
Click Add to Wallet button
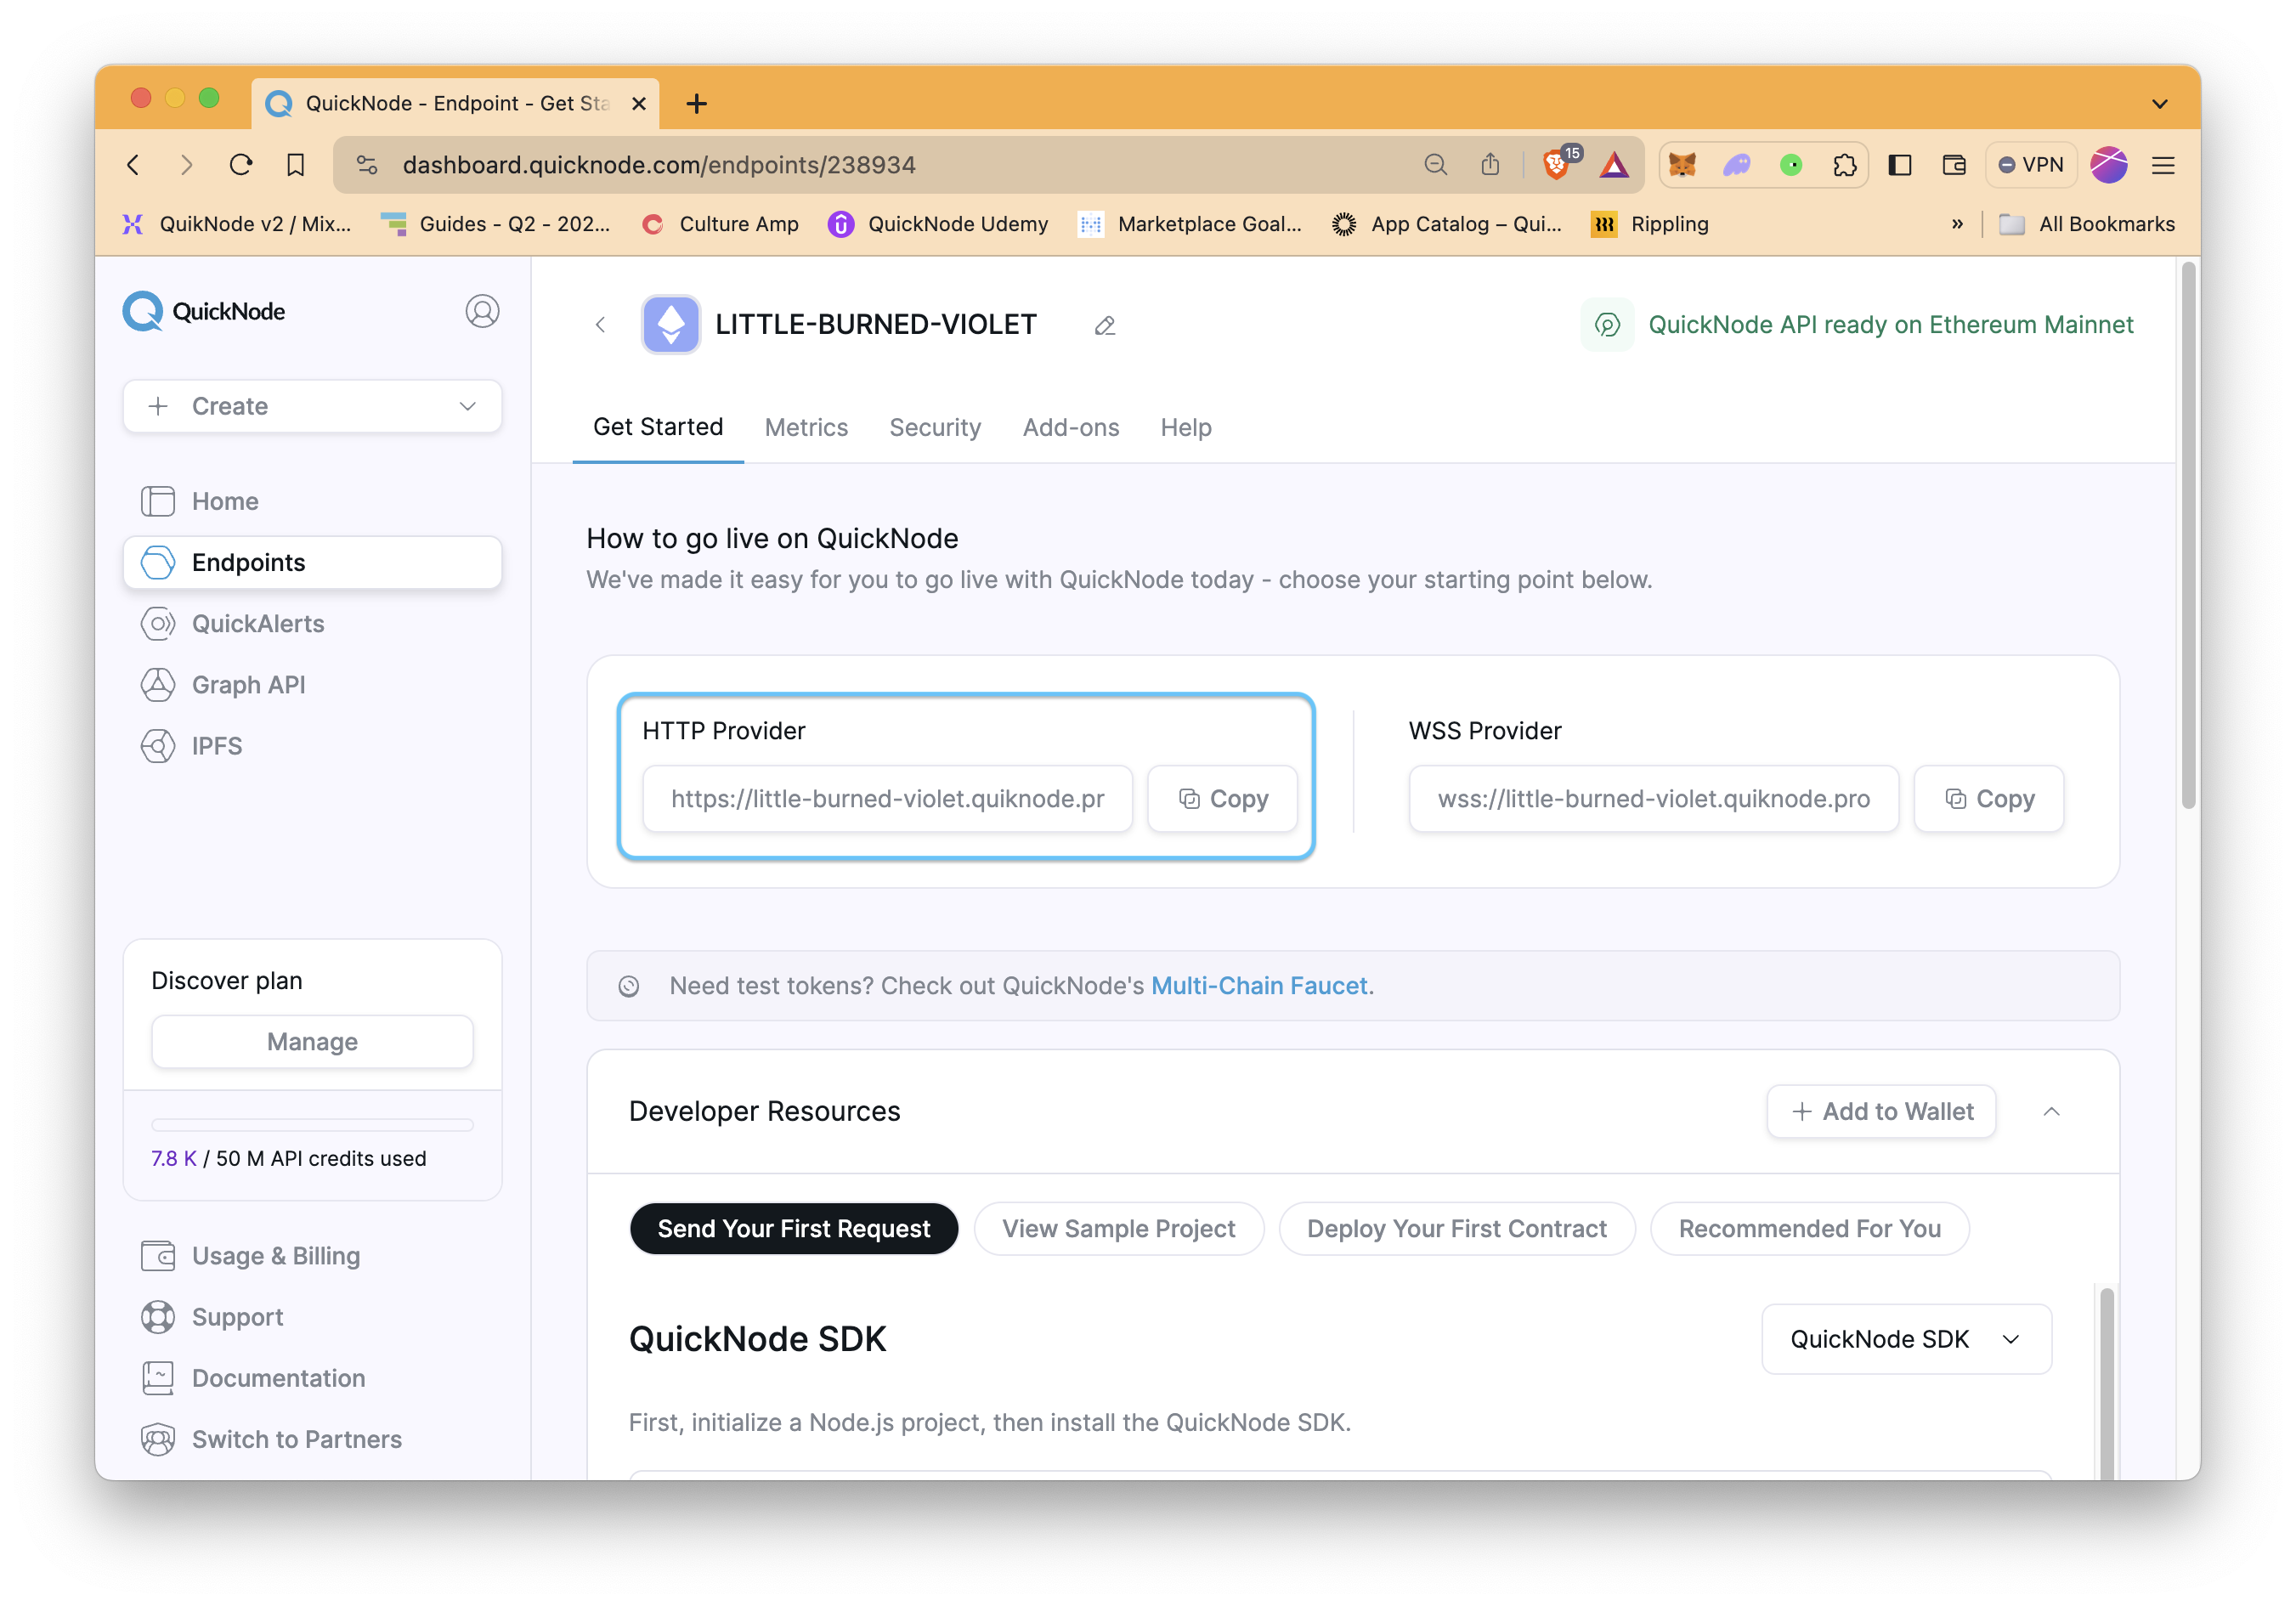pyautogui.click(x=1881, y=1112)
